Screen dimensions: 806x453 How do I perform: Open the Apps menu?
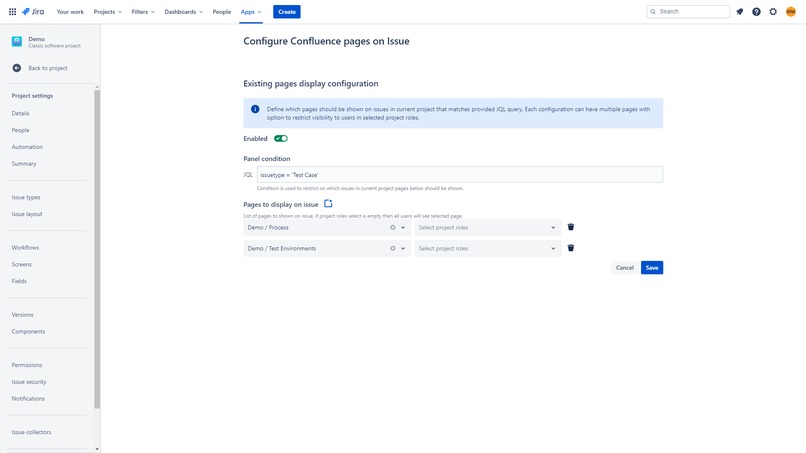pos(251,11)
